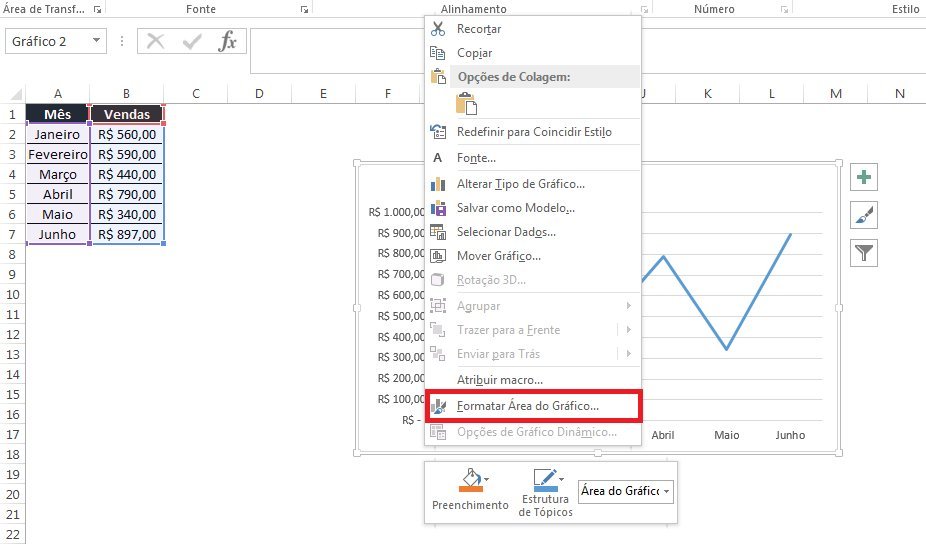Select Recortar in the context menu
The image size is (926, 544).
pyautogui.click(x=479, y=29)
